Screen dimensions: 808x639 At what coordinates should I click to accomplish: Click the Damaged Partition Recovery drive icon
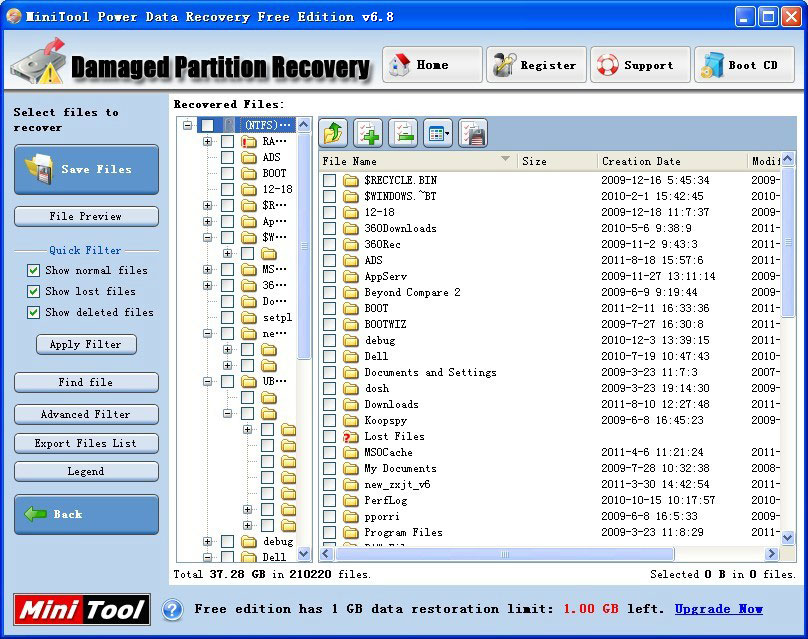39,62
